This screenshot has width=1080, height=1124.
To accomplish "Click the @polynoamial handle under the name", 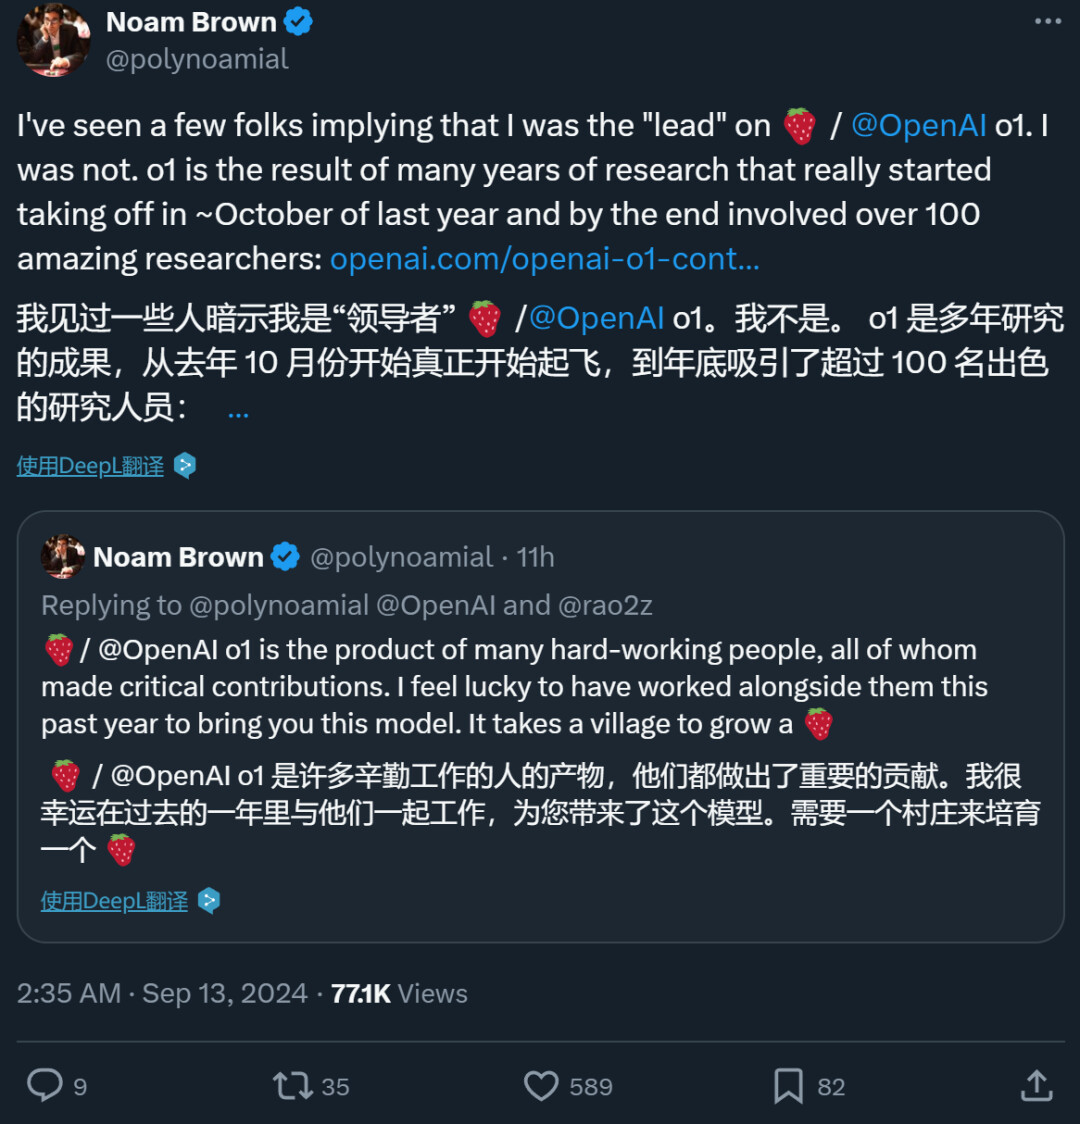I will tap(197, 60).
